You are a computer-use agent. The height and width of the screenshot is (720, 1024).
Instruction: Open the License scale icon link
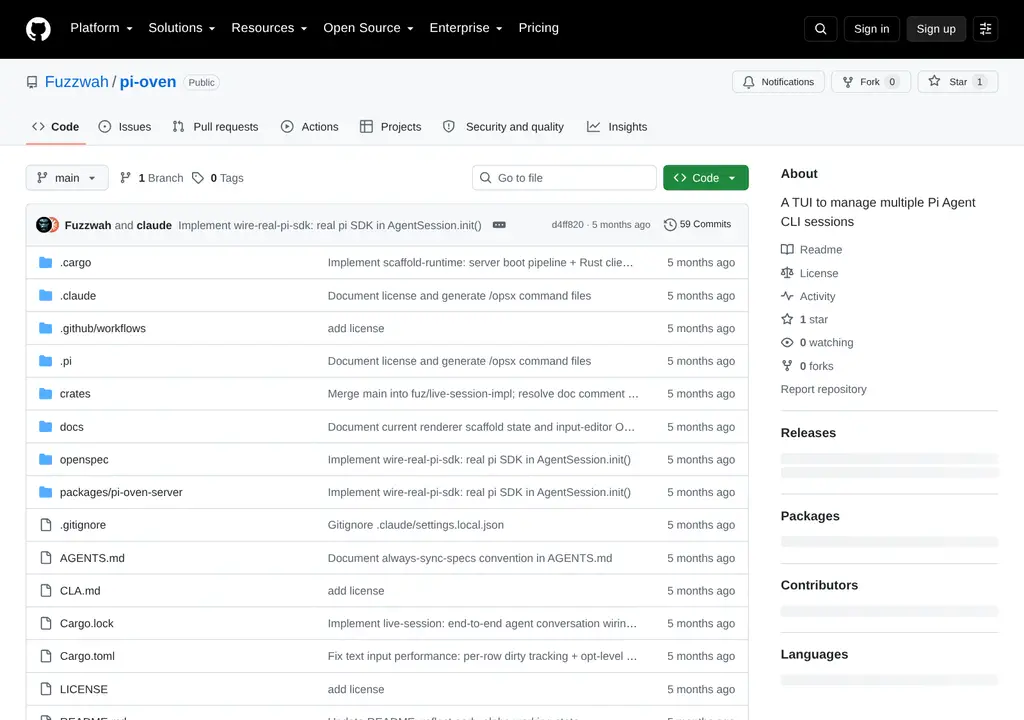coord(809,273)
